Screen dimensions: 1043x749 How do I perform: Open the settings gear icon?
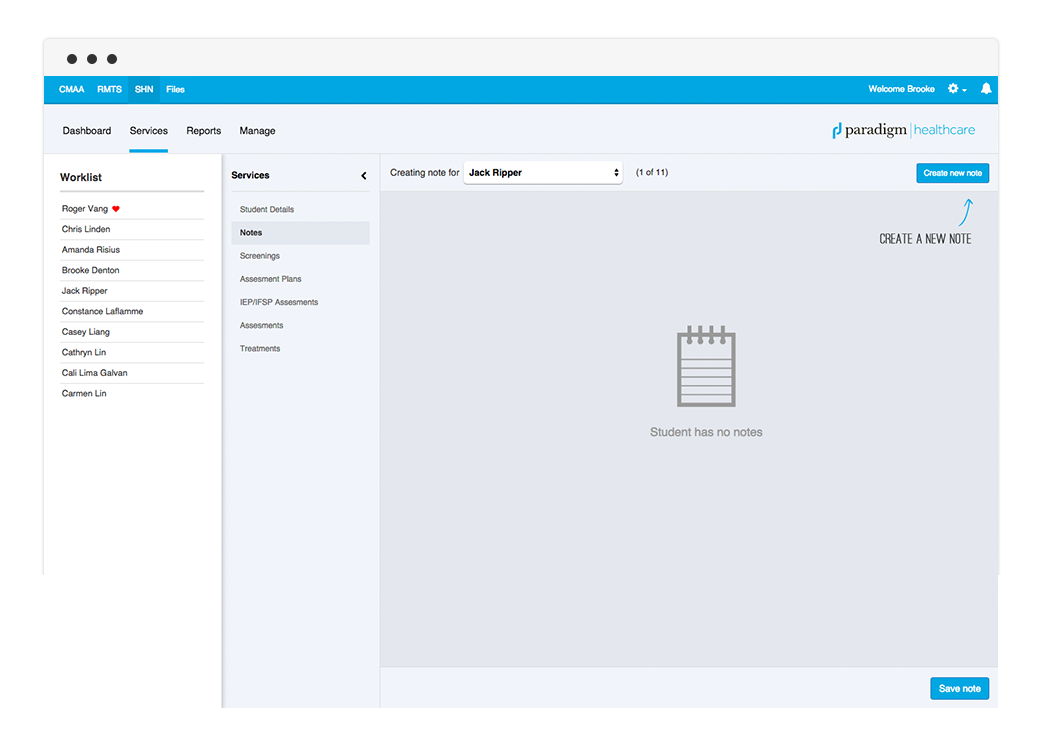(x=951, y=89)
